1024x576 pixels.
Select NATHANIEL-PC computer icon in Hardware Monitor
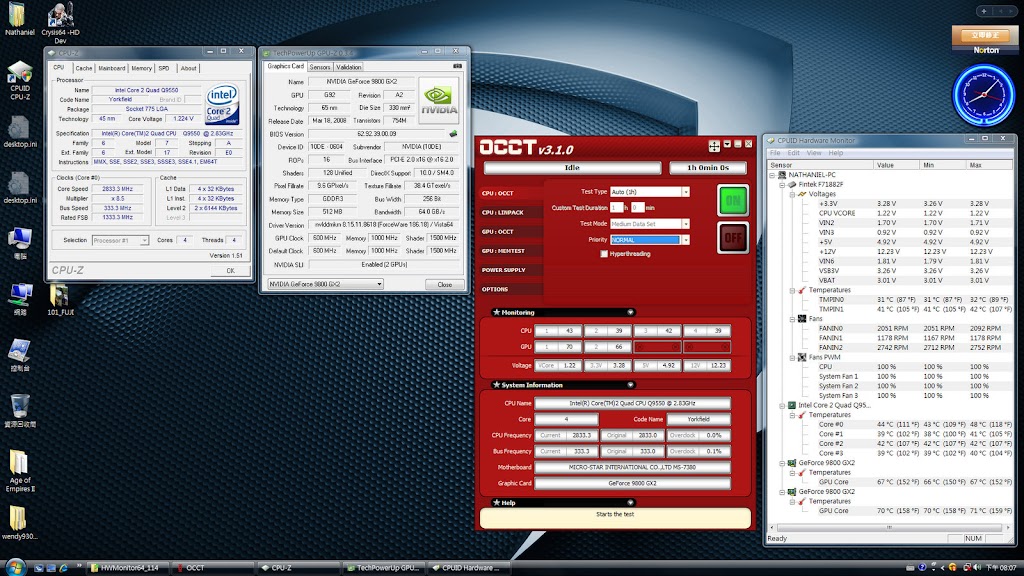(x=782, y=175)
